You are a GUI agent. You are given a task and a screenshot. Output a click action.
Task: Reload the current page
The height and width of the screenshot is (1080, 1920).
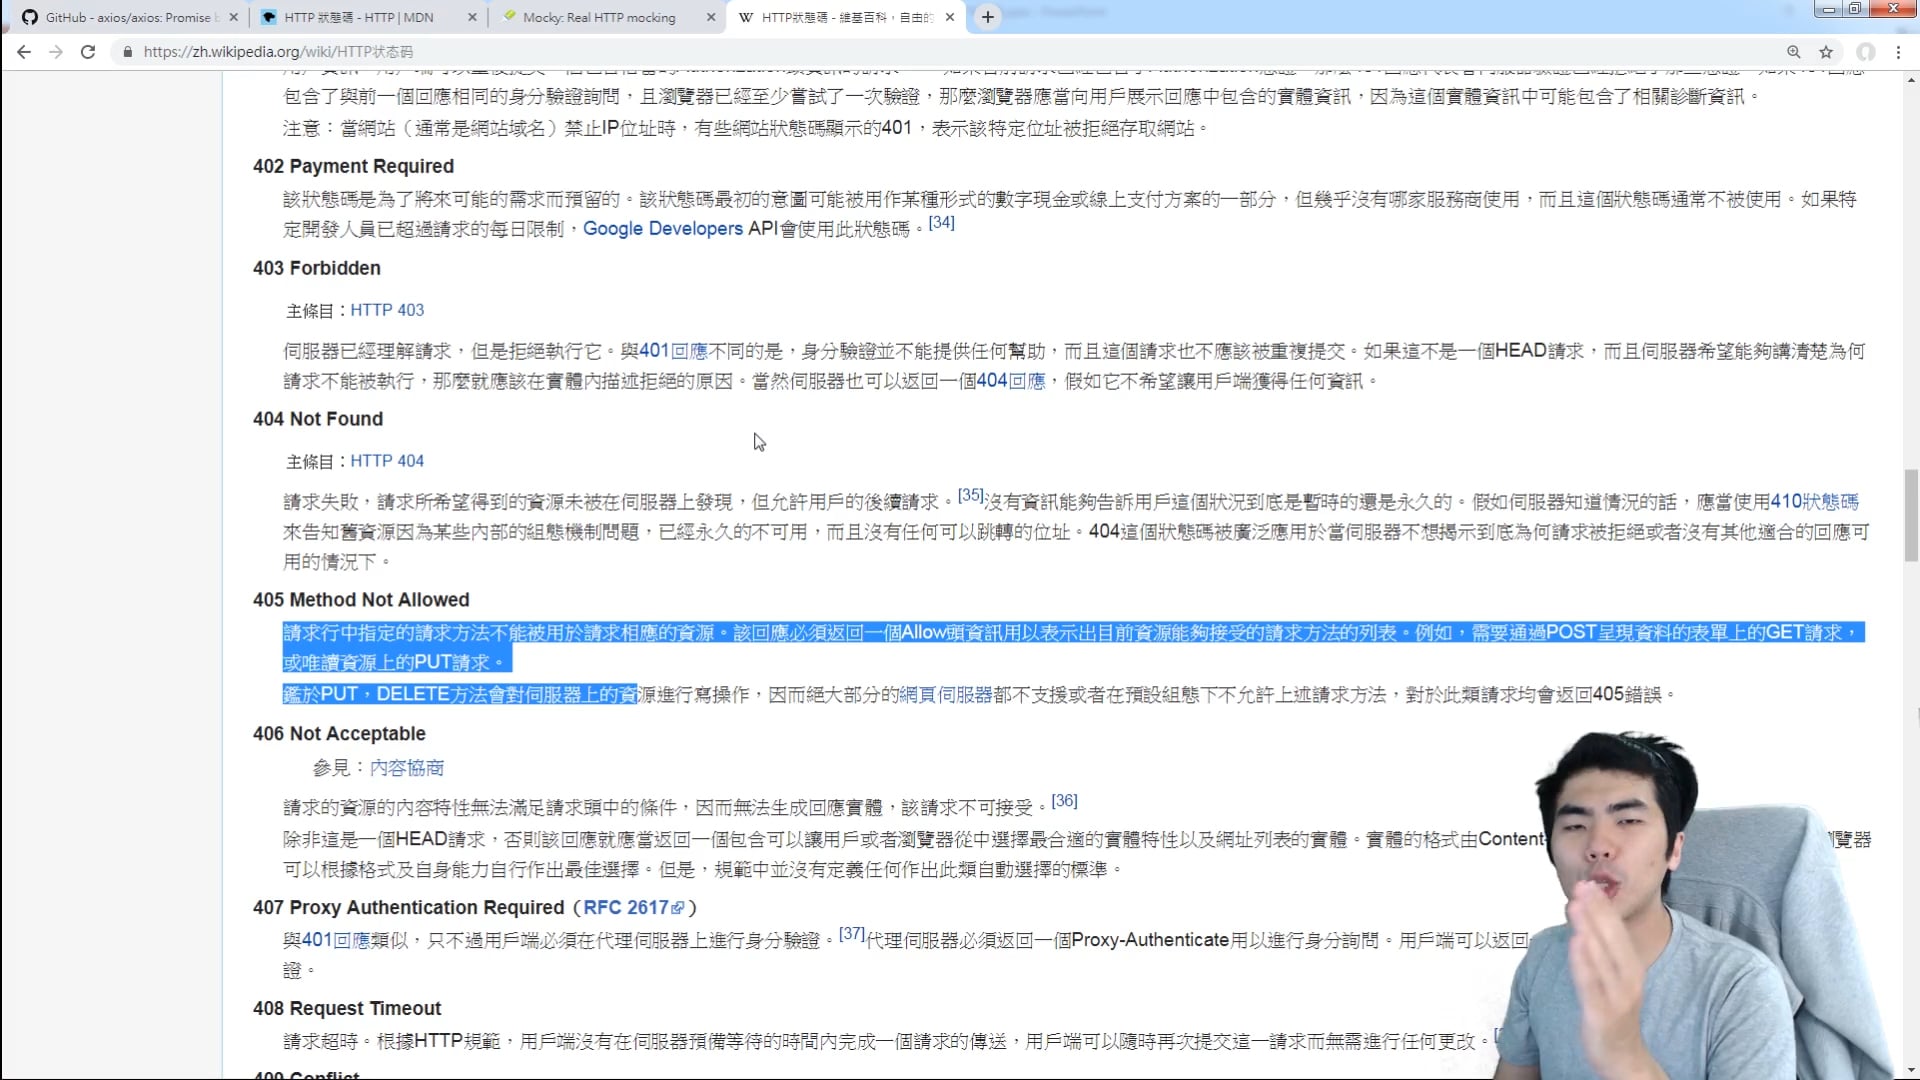pos(88,52)
